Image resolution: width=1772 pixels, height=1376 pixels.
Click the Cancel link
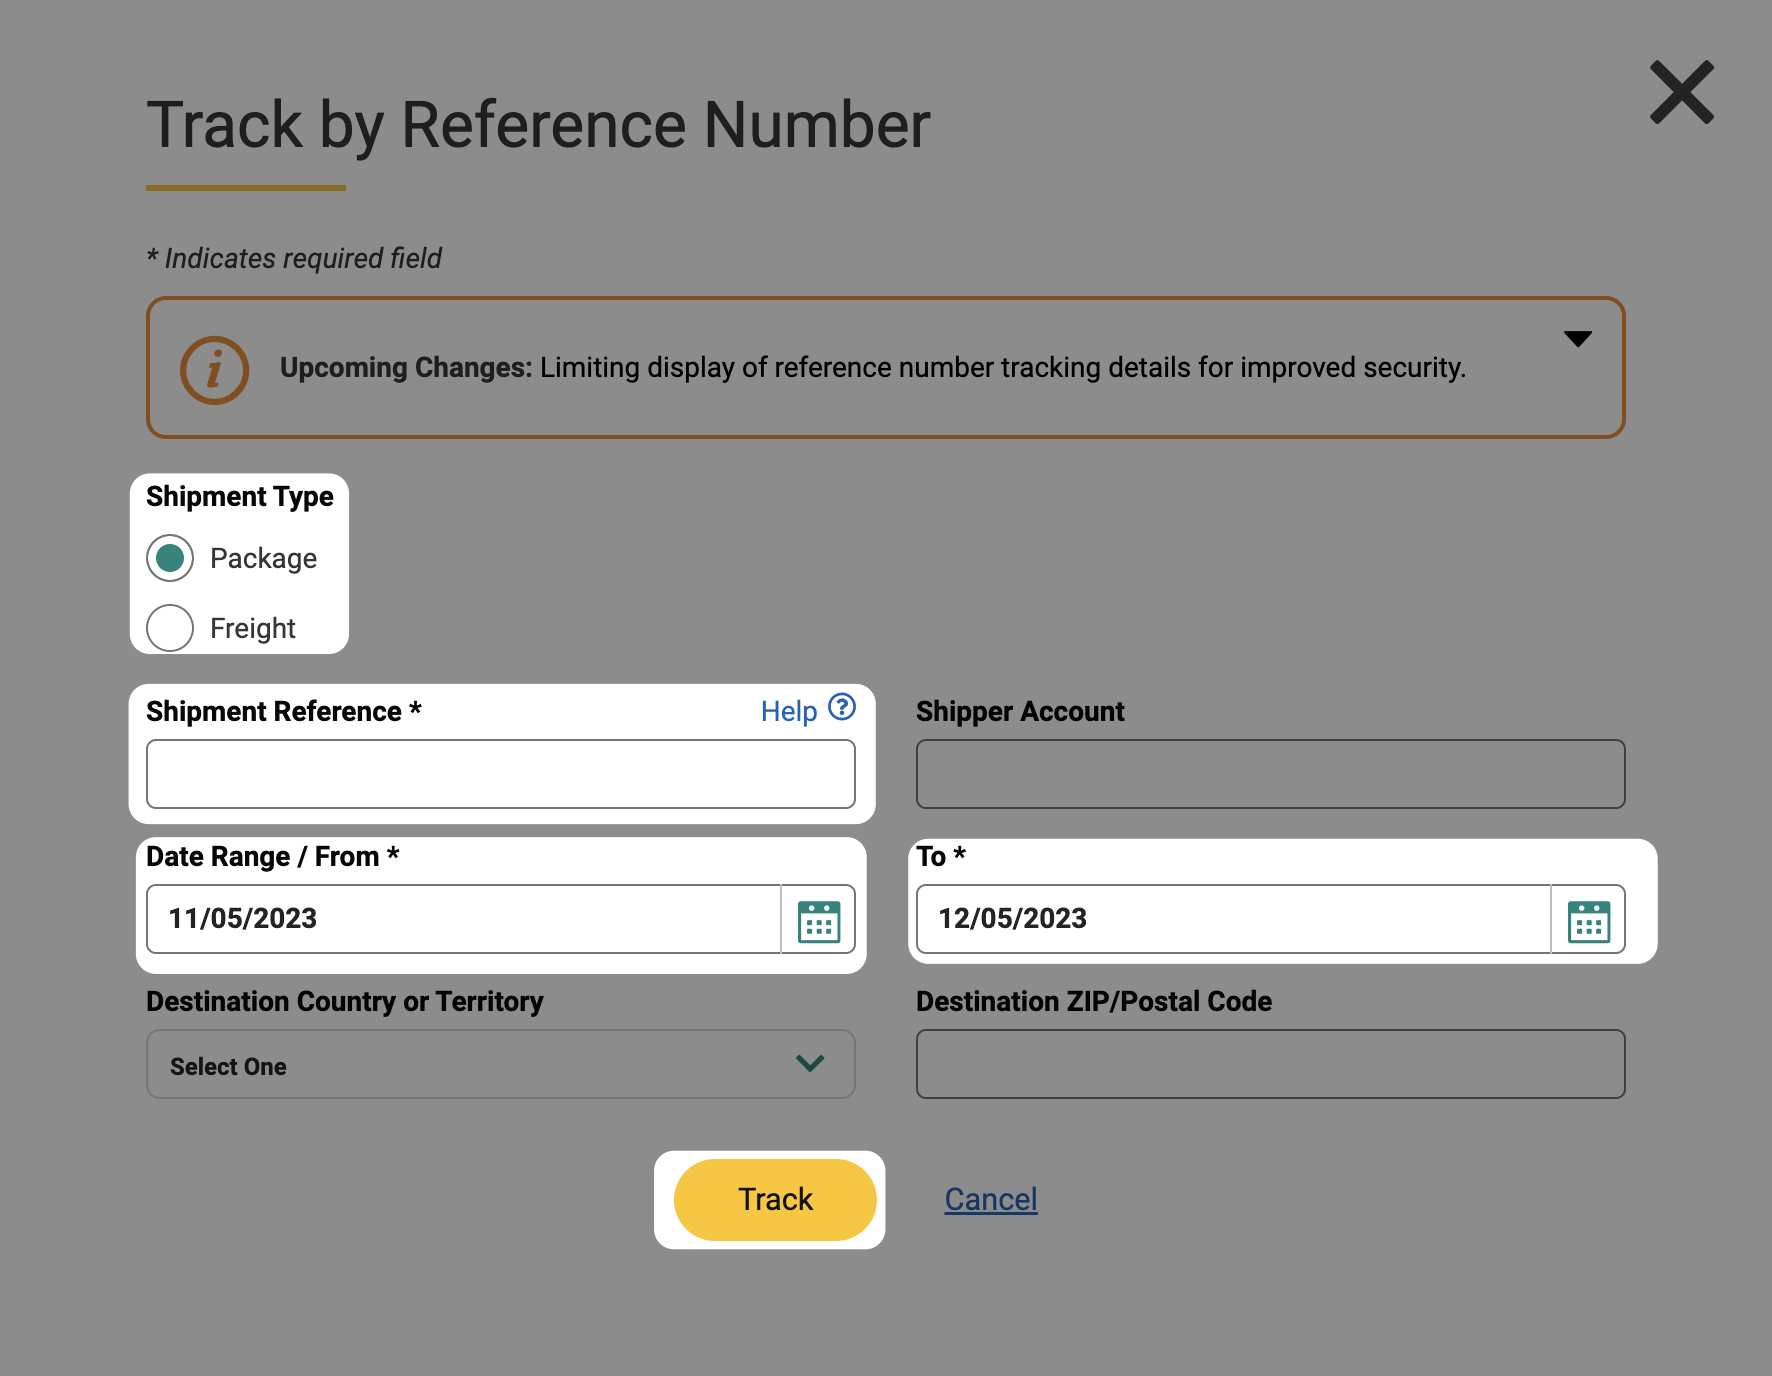point(990,1199)
